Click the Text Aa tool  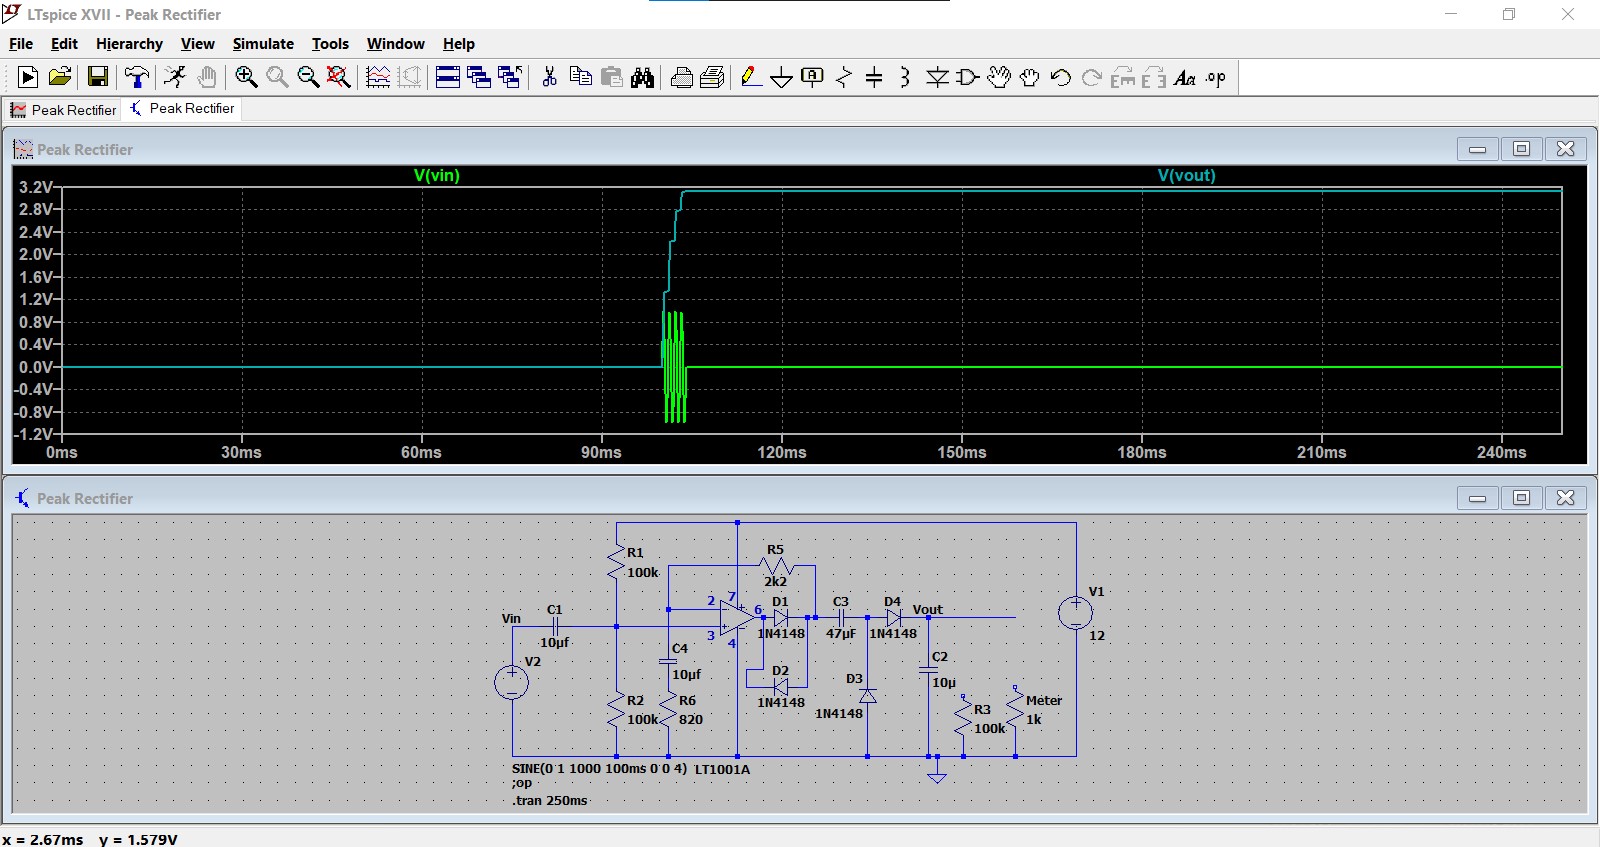pos(1185,77)
